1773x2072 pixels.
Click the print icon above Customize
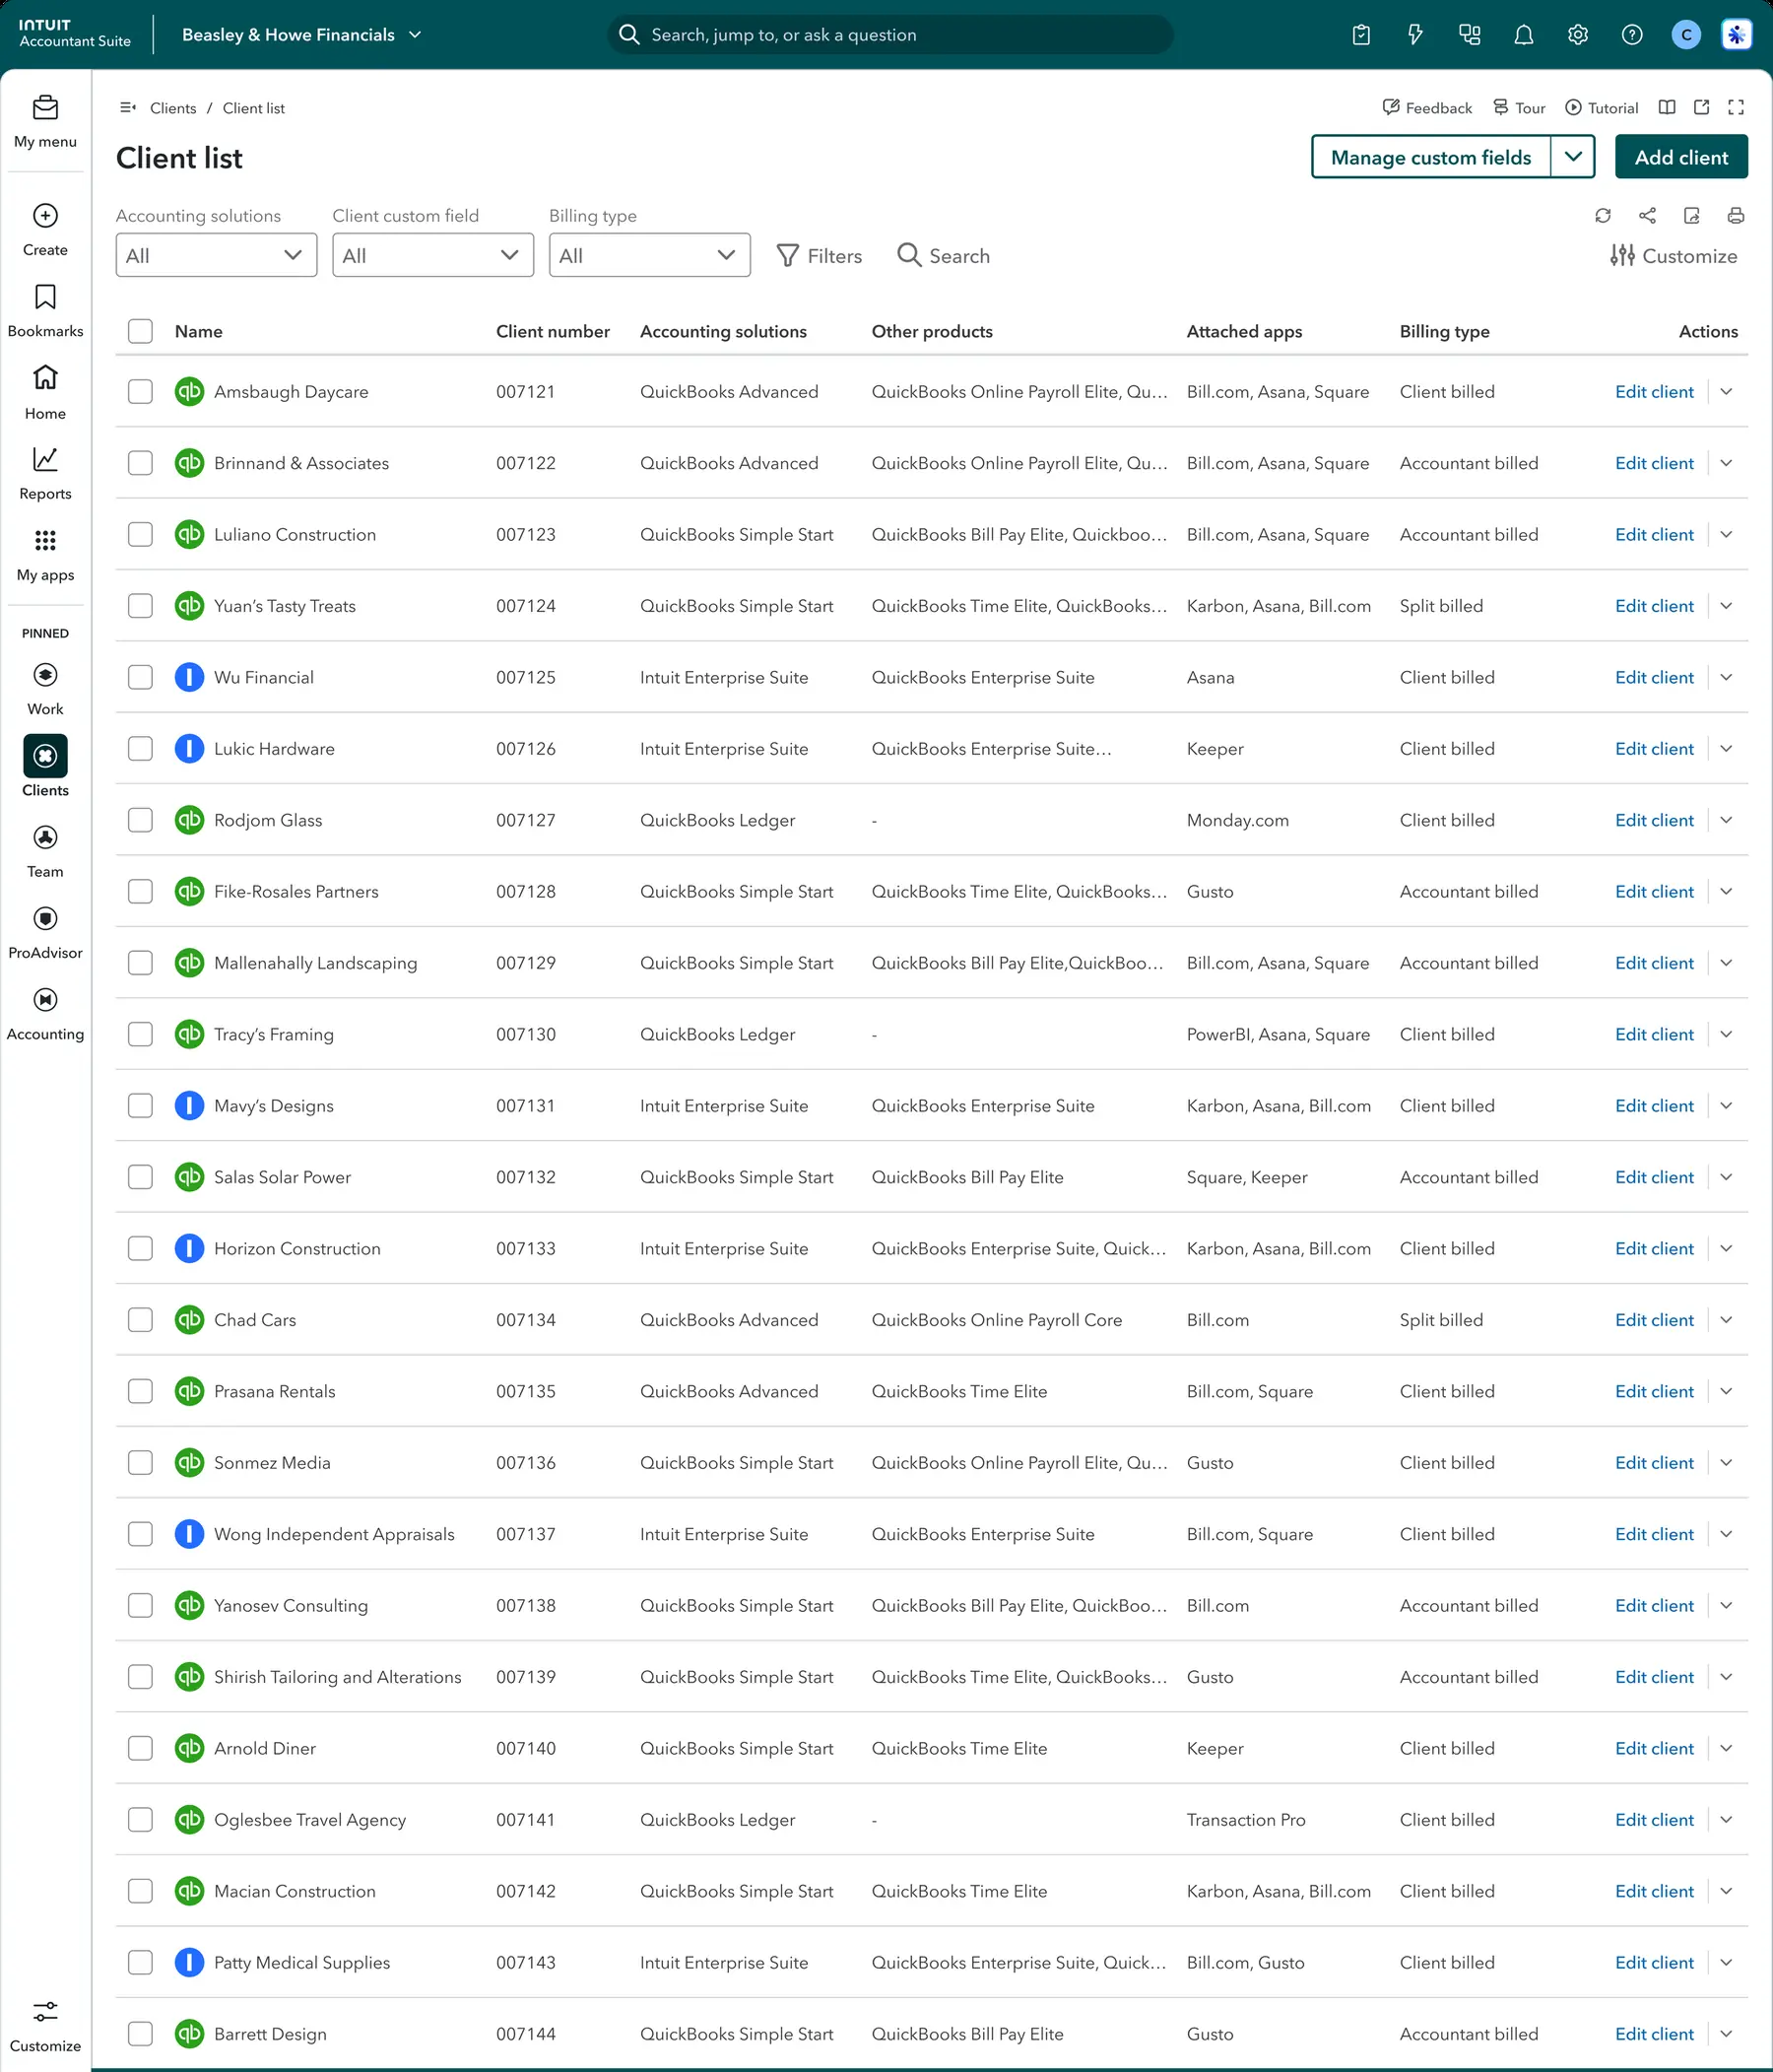click(x=1736, y=215)
